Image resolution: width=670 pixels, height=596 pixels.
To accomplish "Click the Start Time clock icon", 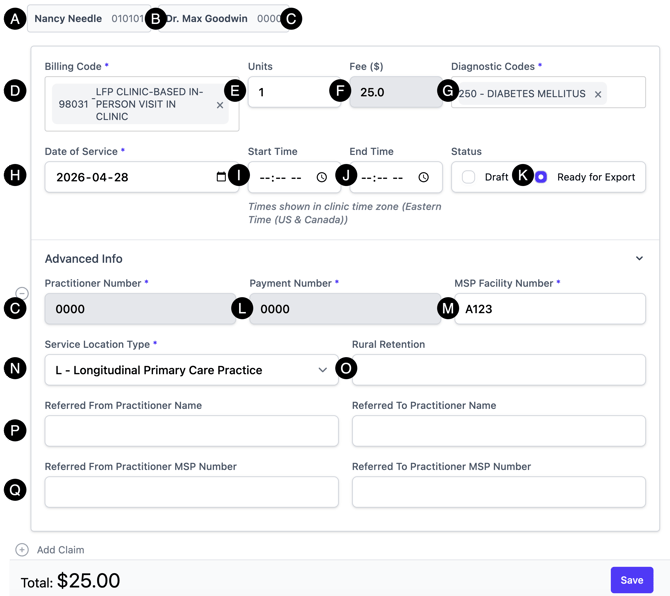I will click(321, 177).
